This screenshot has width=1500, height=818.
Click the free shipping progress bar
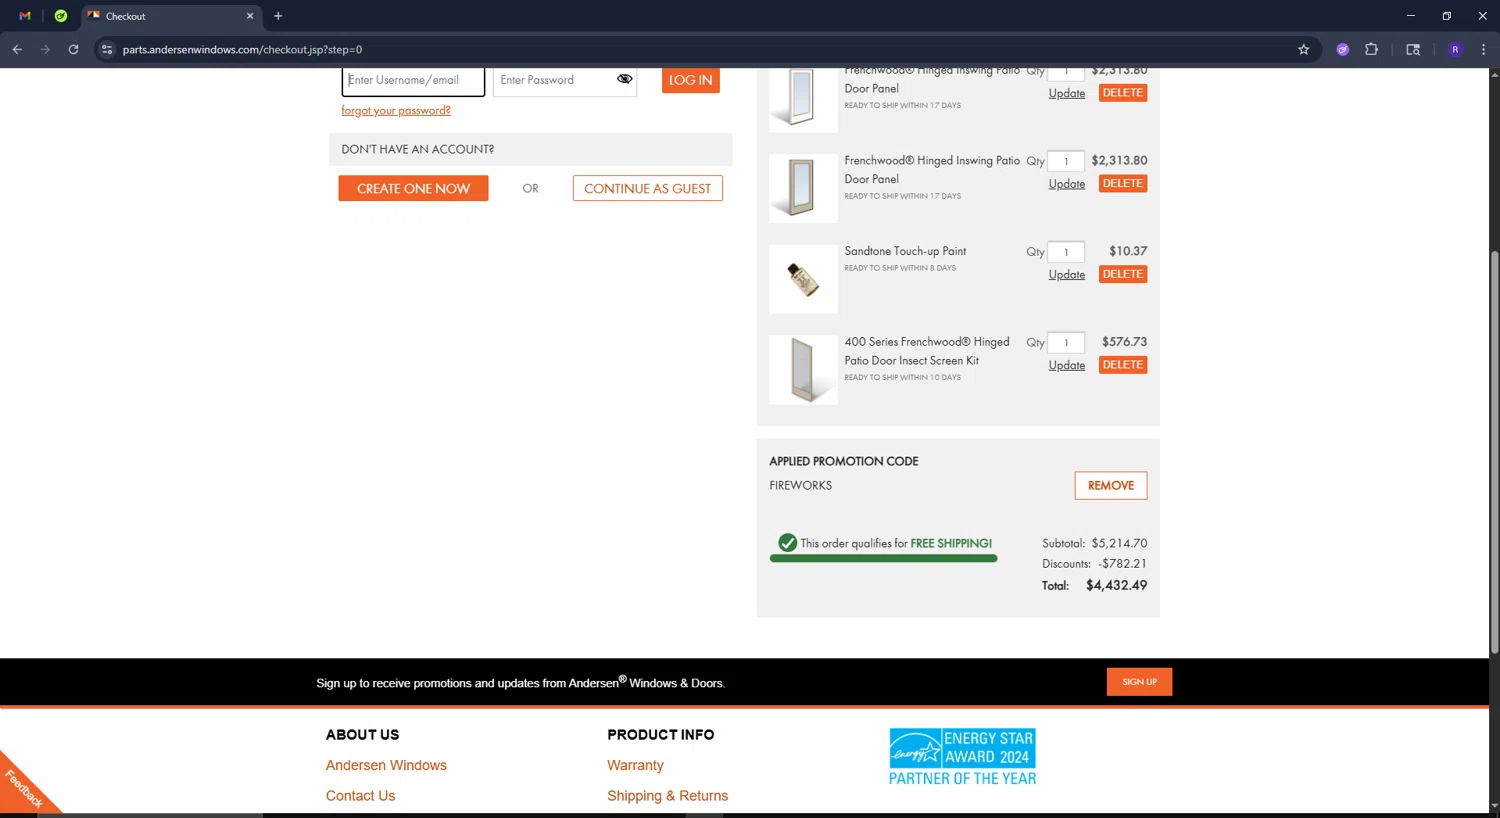[x=883, y=559]
